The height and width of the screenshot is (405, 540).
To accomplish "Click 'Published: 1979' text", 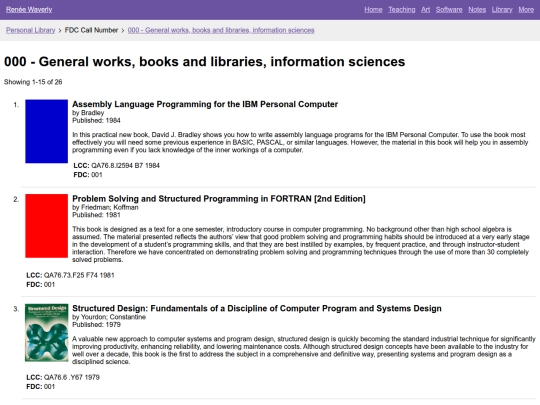I will click(x=96, y=324).
